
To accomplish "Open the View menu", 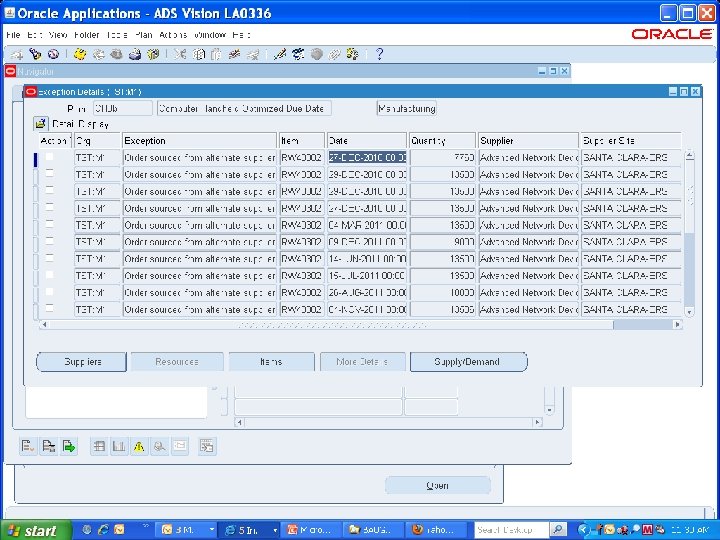I will pos(58,35).
